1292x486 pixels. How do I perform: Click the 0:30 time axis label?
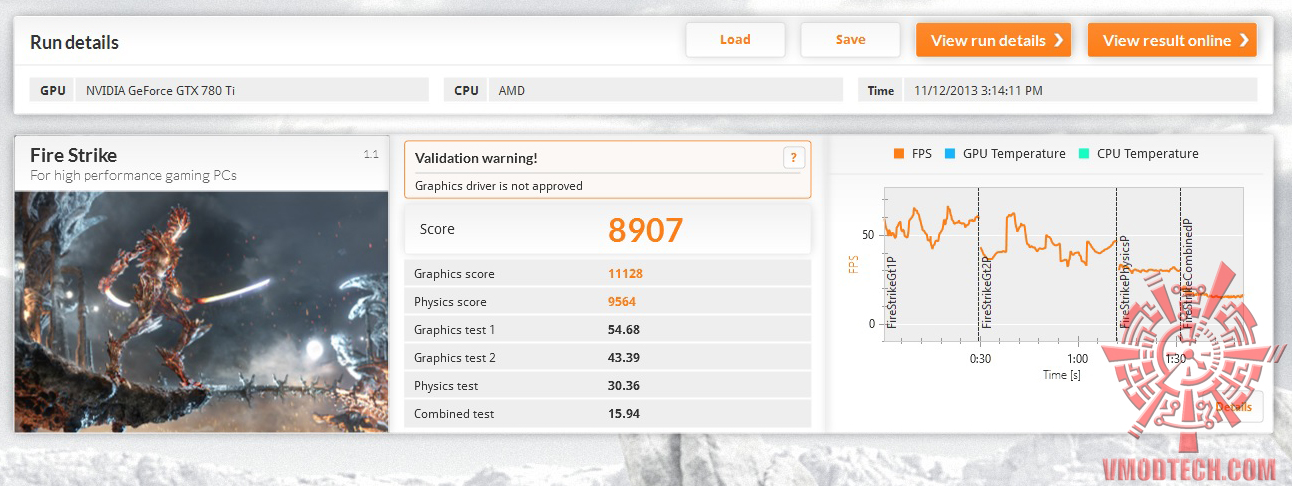point(980,359)
